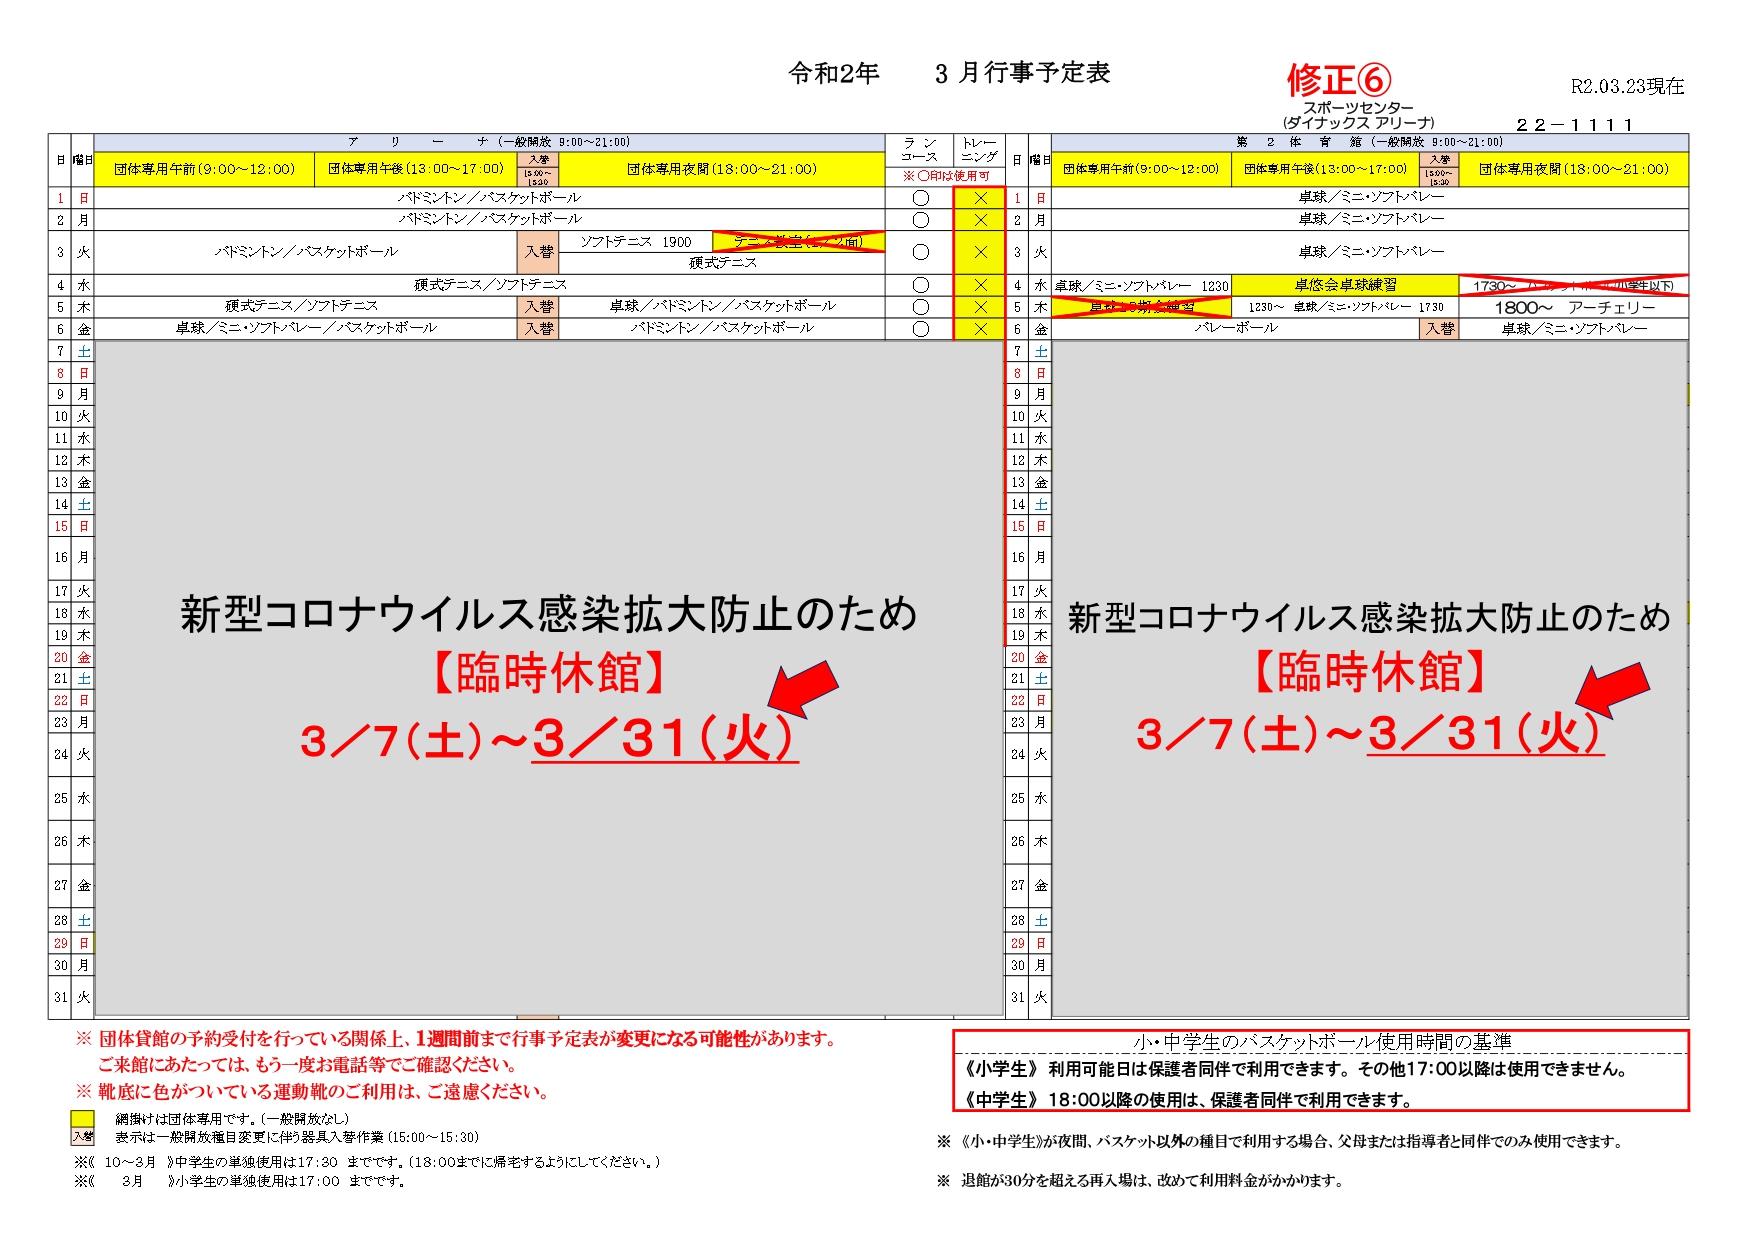Select Arena's red "【臨時休館】" text
The image size is (1754, 1241).
pyautogui.click(x=548, y=673)
